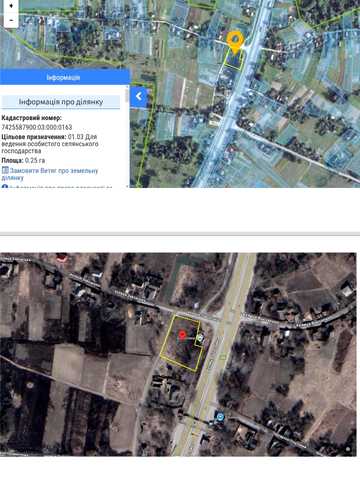Collapse the info panel using blue chevron arrow
Image resolution: width=360 pixels, height=480 pixels.
click(x=138, y=97)
